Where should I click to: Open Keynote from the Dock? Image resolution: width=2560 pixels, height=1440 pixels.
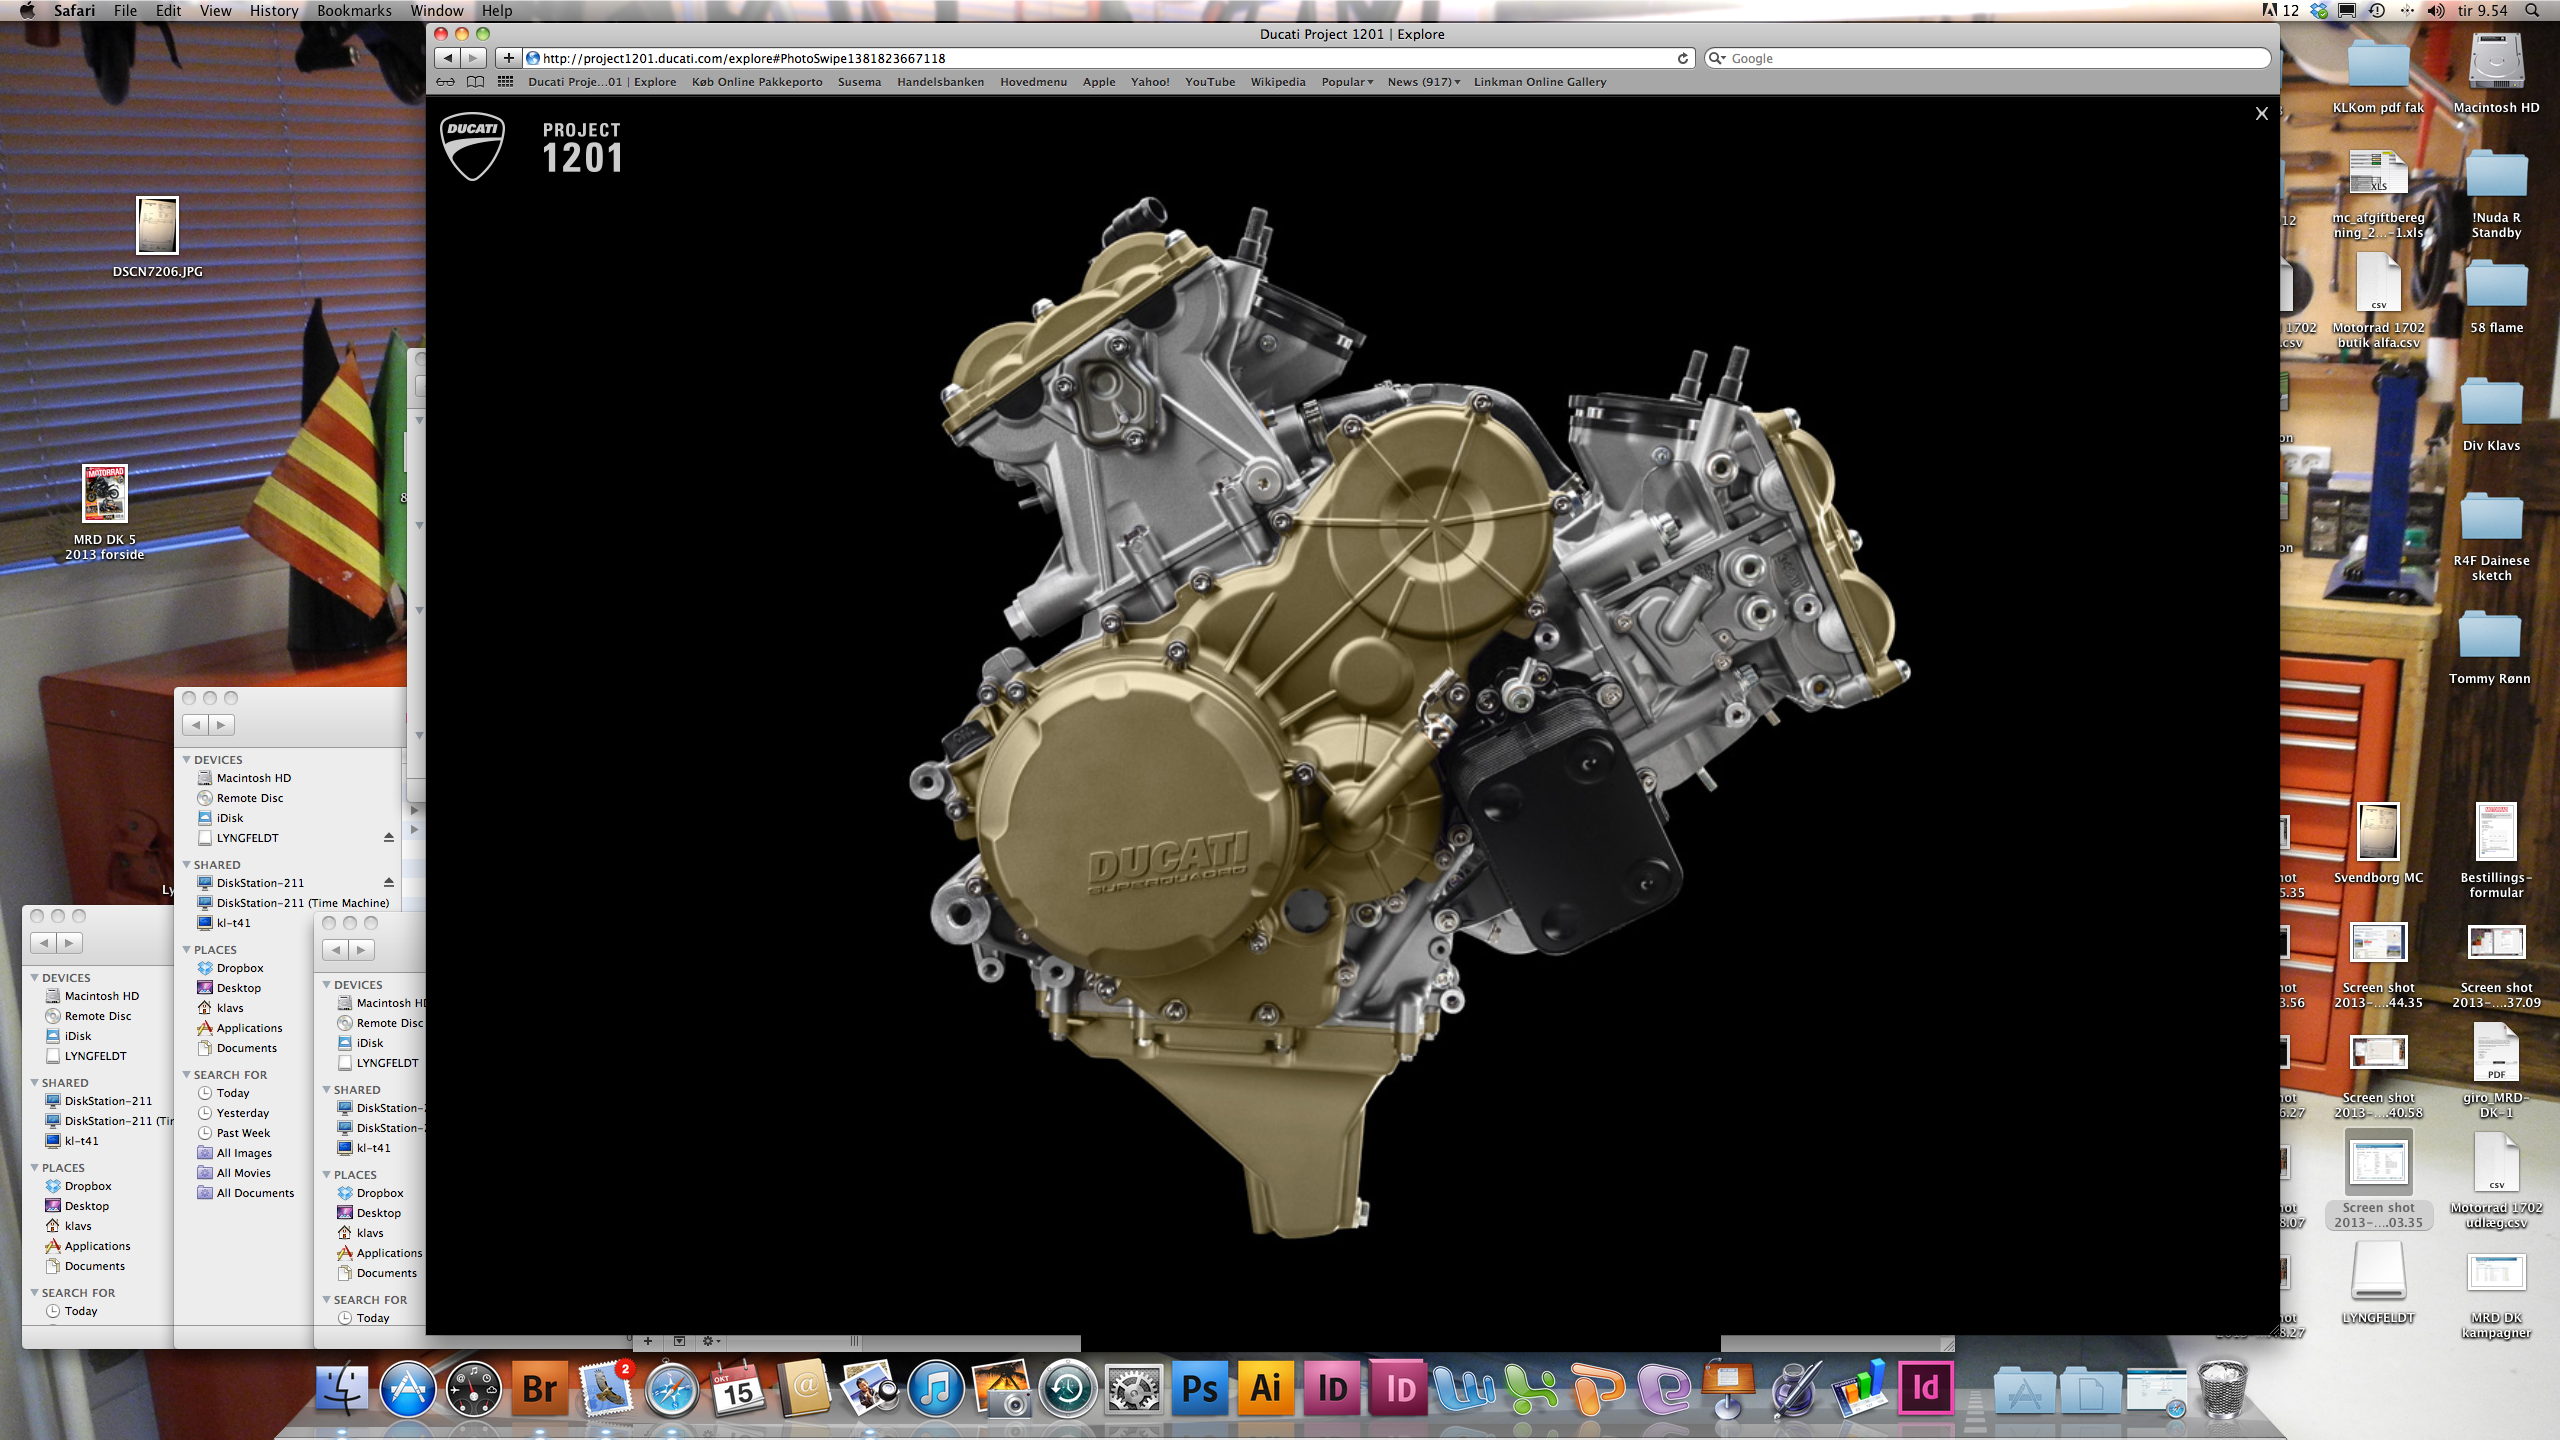1727,1388
